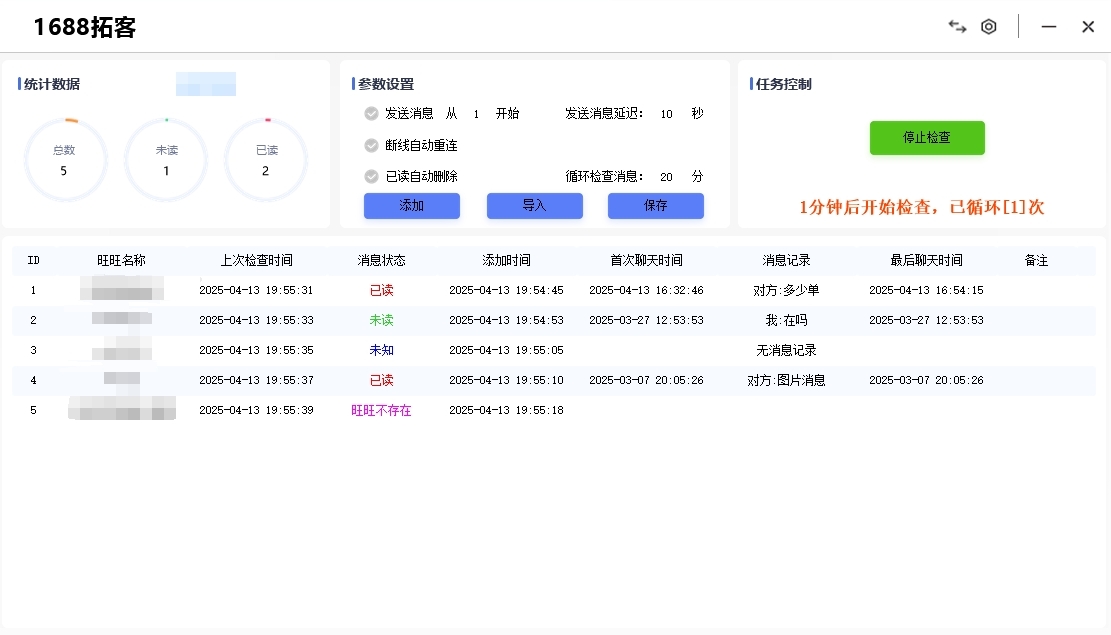
Task: Click added time 2025-04-13 19:54:53
Action: point(506,320)
